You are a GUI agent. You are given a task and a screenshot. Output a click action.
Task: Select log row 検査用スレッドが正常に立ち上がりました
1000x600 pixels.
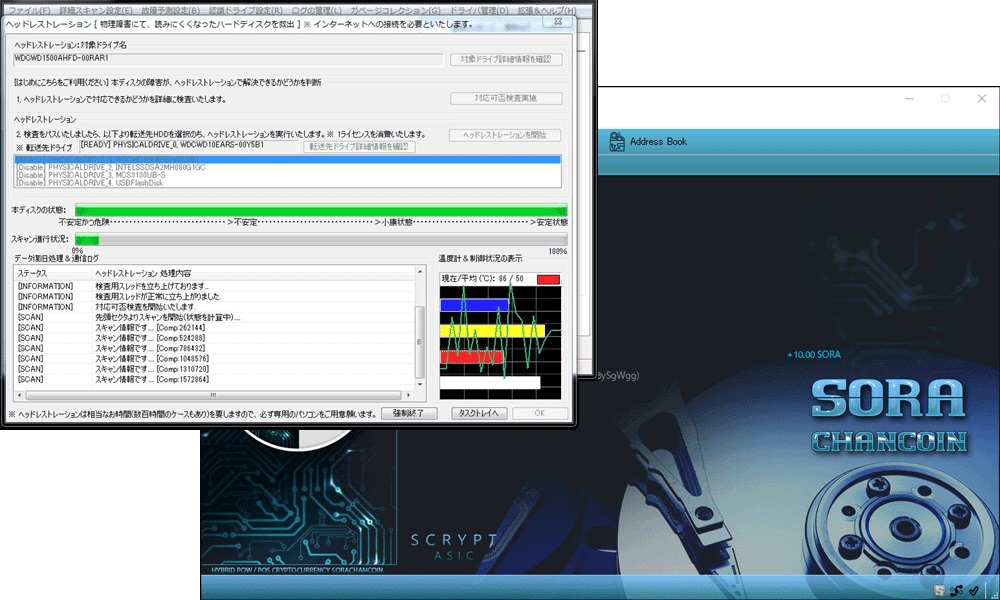[x=214, y=296]
